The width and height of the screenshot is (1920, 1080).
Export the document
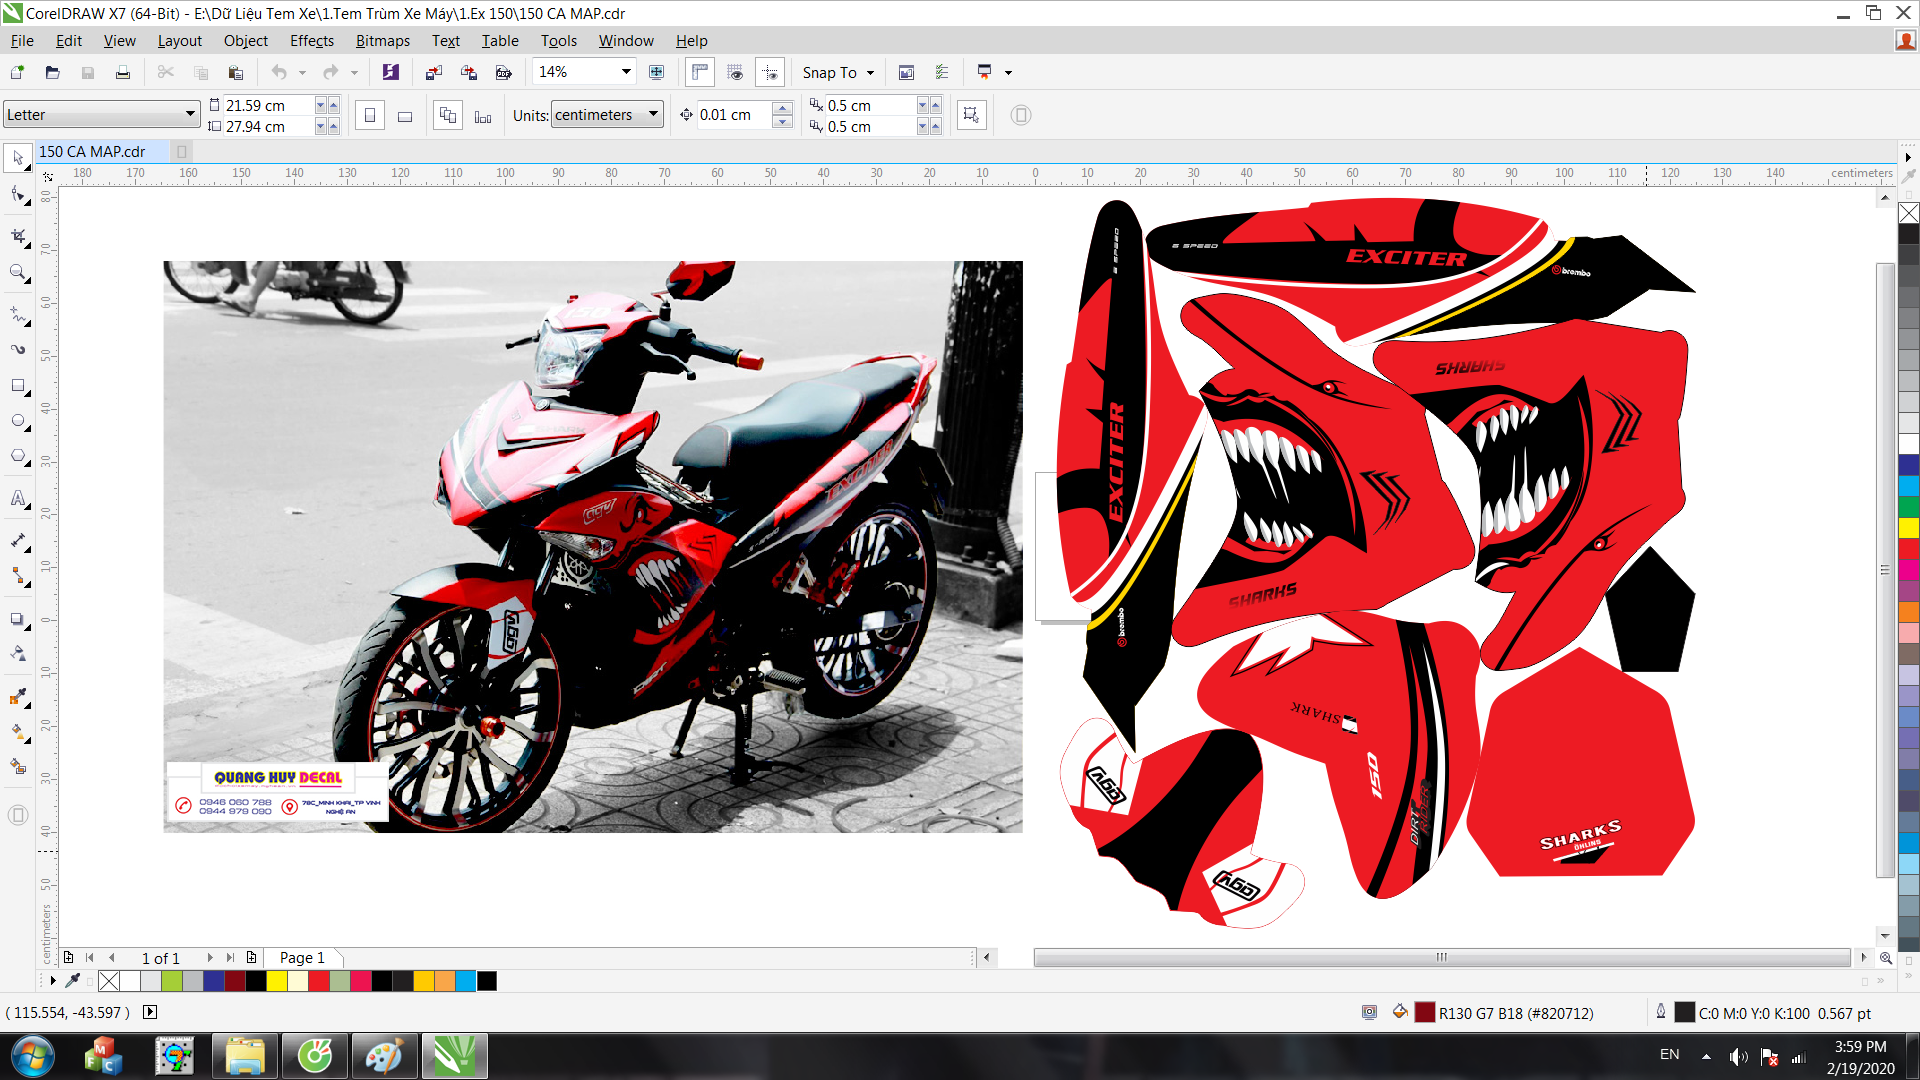tap(469, 72)
